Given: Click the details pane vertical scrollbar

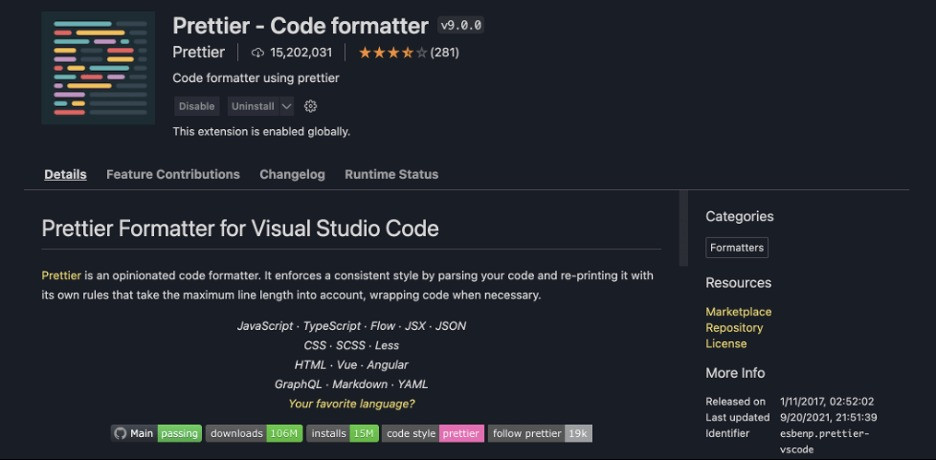Looking at the screenshot, I should tap(683, 228).
